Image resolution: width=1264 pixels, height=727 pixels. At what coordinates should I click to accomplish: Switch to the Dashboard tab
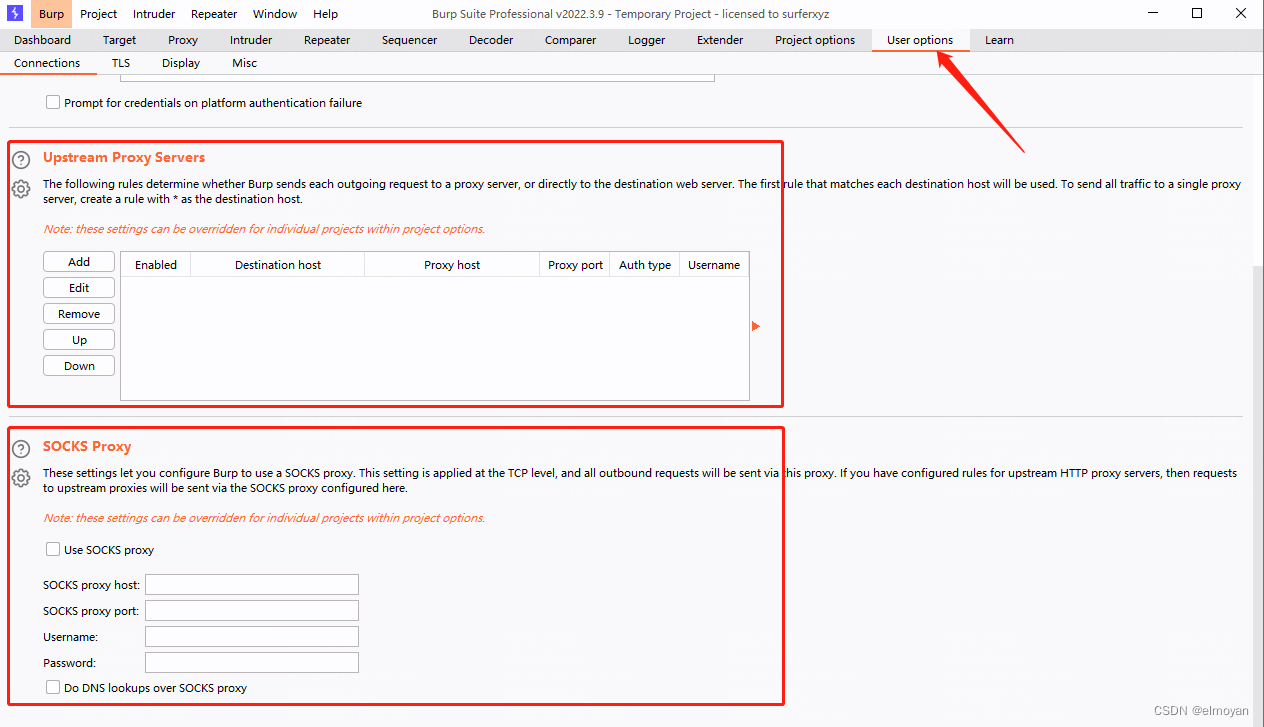(x=42, y=40)
